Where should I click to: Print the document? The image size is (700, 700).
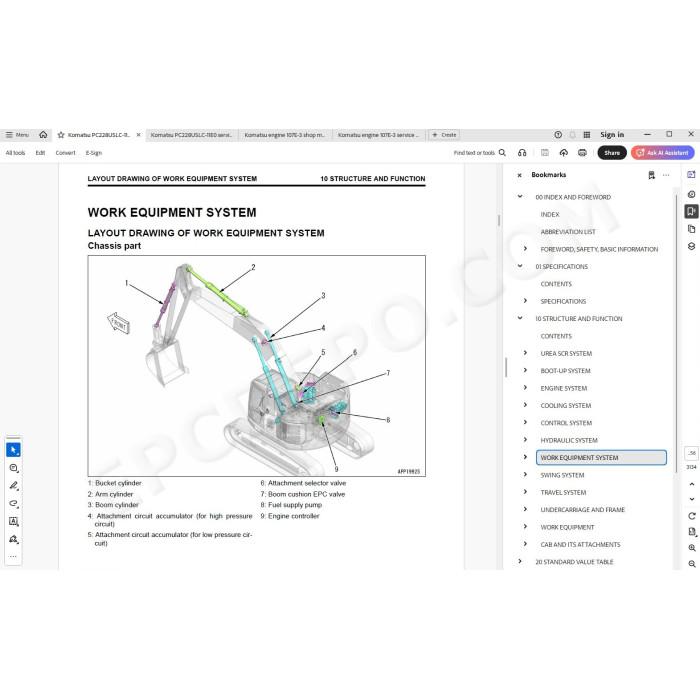(x=582, y=153)
